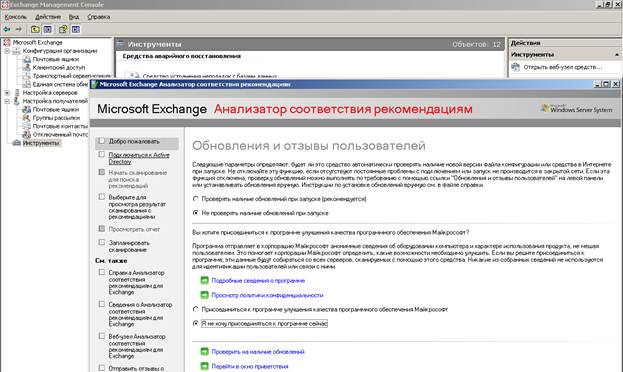
Task: Open Просмотр политики конфиденциальности link
Action: click(267, 295)
